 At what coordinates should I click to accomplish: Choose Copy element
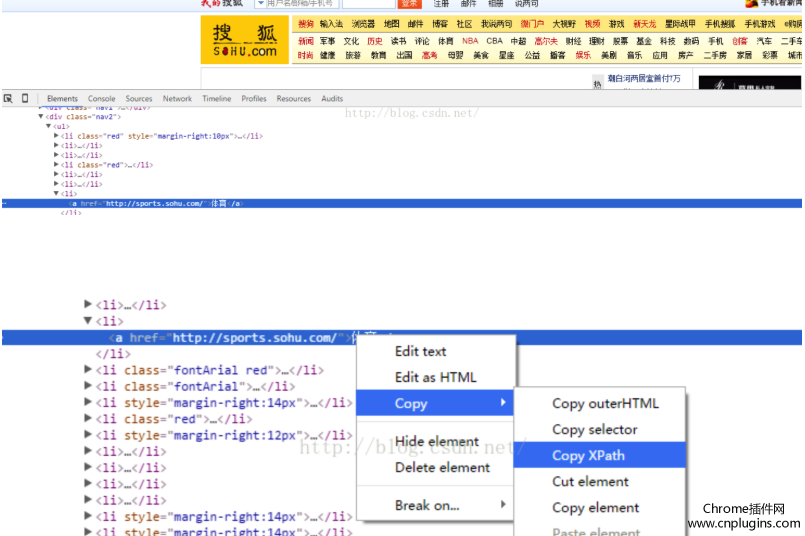click(x=596, y=508)
